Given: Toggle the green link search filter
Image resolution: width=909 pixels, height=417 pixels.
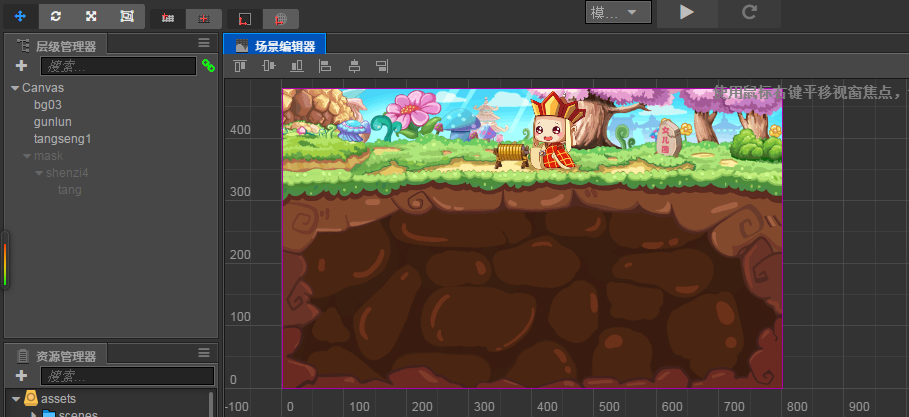Looking at the screenshot, I should point(208,66).
